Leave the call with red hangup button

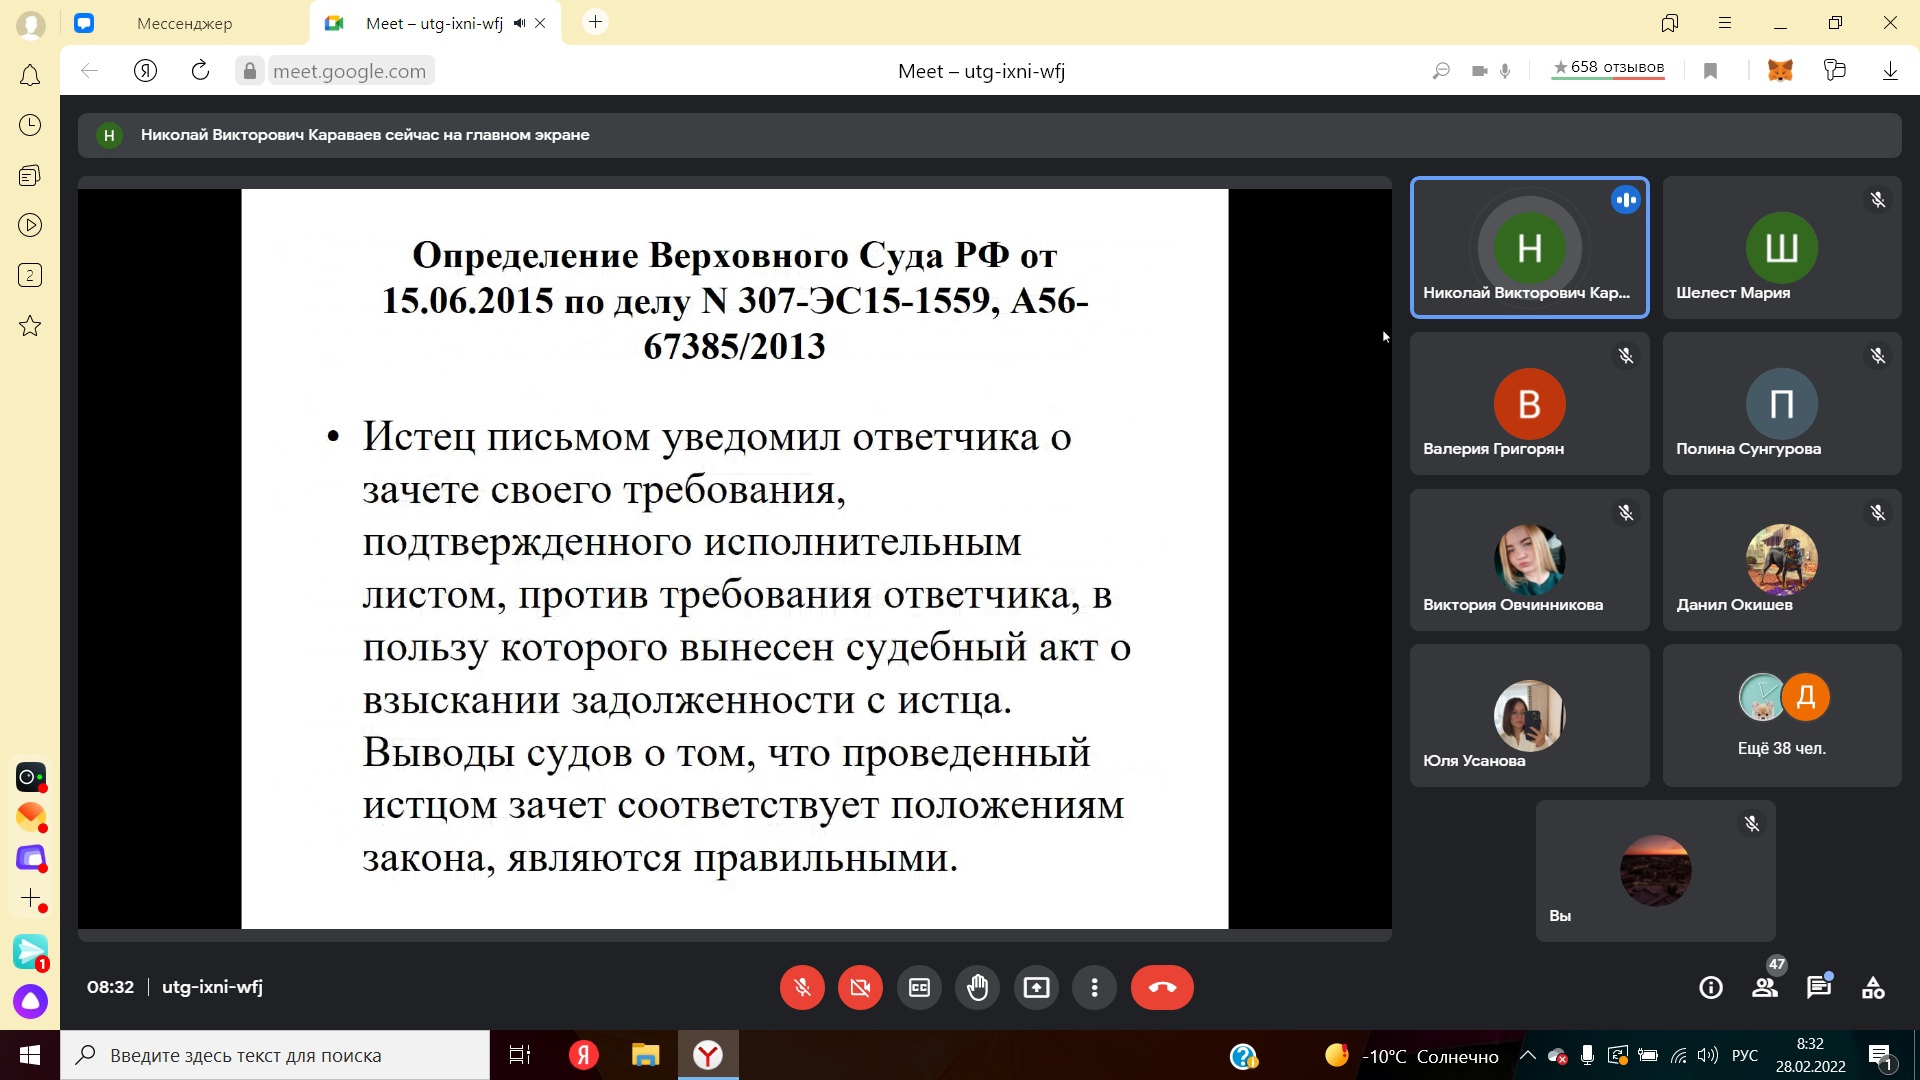click(x=1162, y=988)
